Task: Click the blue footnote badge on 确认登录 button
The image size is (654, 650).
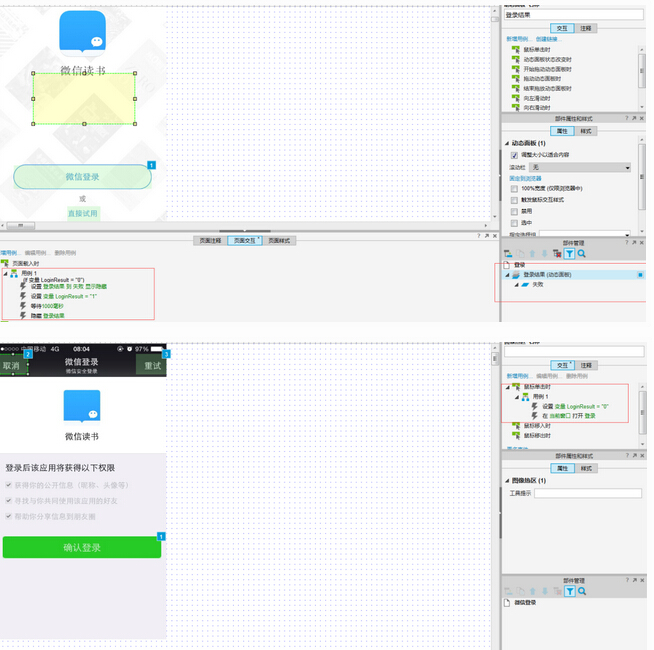Action: (x=159, y=537)
